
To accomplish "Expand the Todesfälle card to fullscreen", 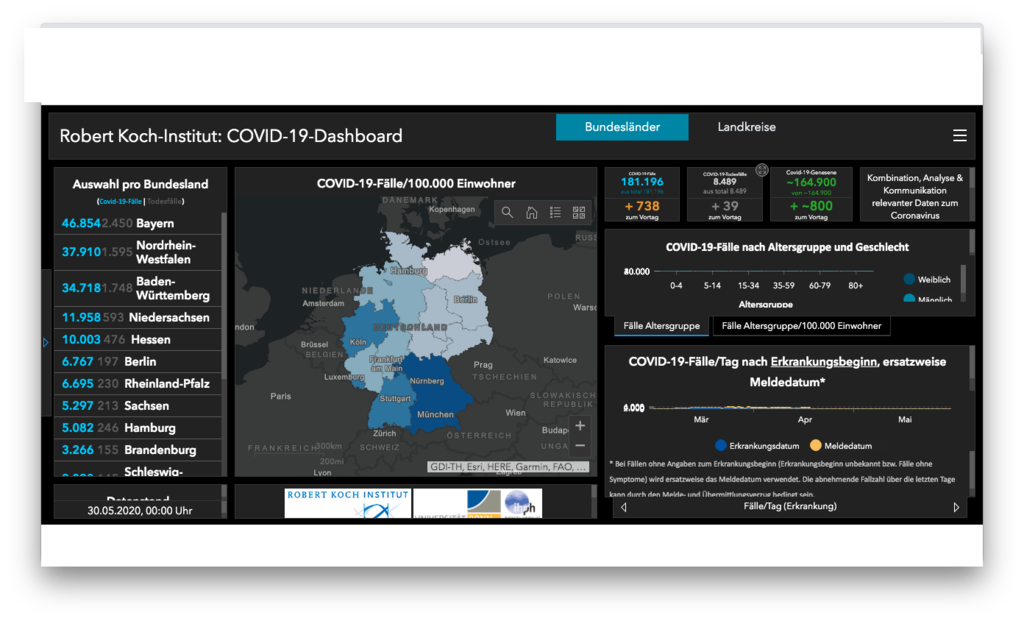I will click(x=761, y=170).
